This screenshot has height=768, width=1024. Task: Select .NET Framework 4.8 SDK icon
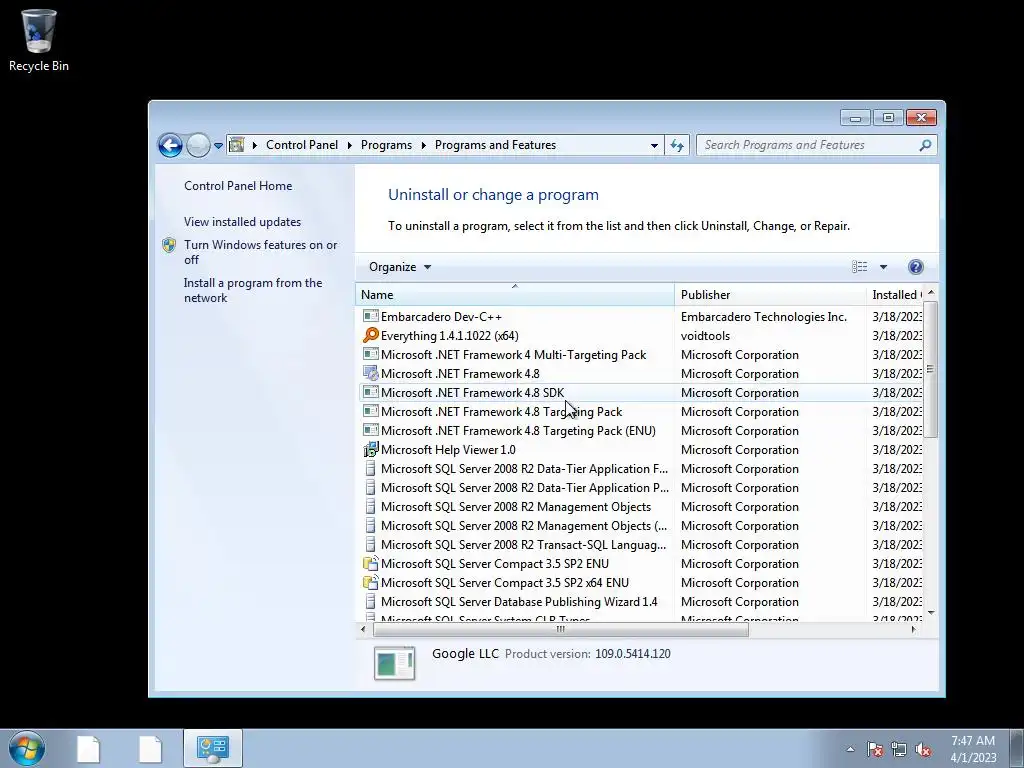click(370, 392)
